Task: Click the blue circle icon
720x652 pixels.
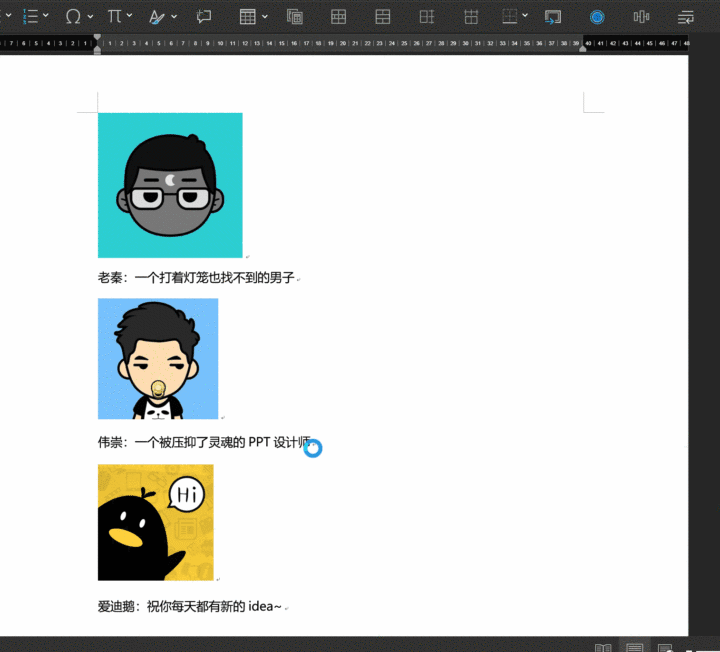Action: click(x=597, y=17)
